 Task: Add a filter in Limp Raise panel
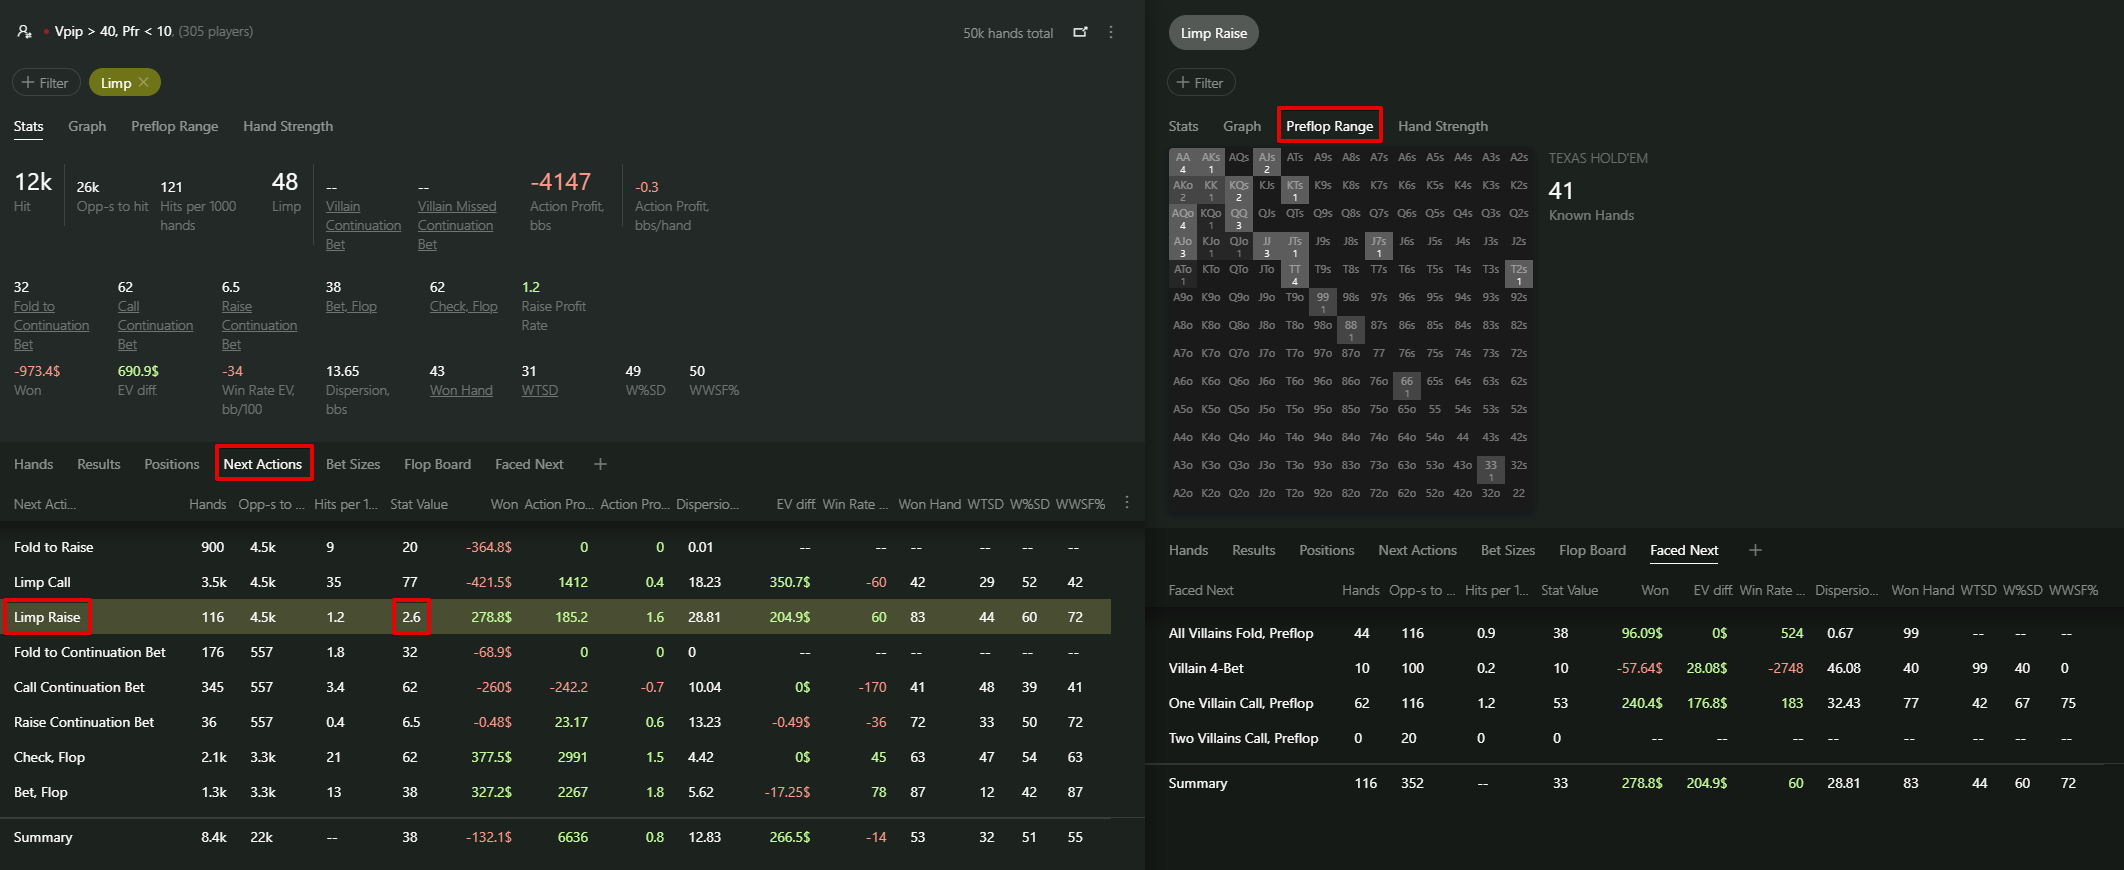[1201, 83]
